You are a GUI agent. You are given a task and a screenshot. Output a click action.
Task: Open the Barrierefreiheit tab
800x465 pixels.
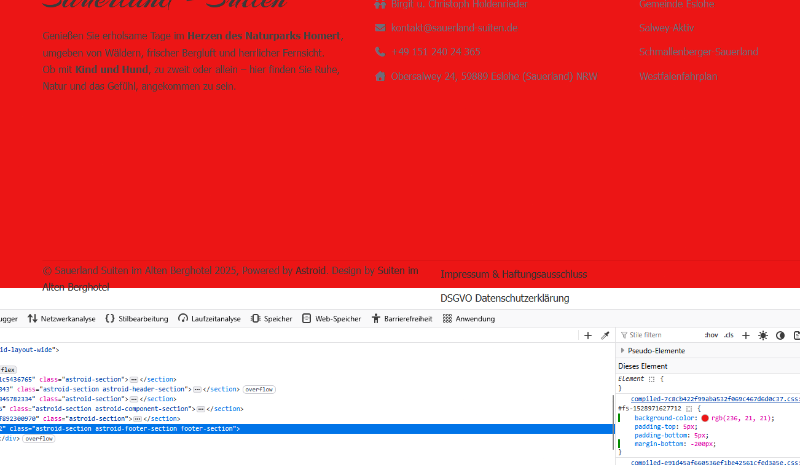(x=406, y=319)
